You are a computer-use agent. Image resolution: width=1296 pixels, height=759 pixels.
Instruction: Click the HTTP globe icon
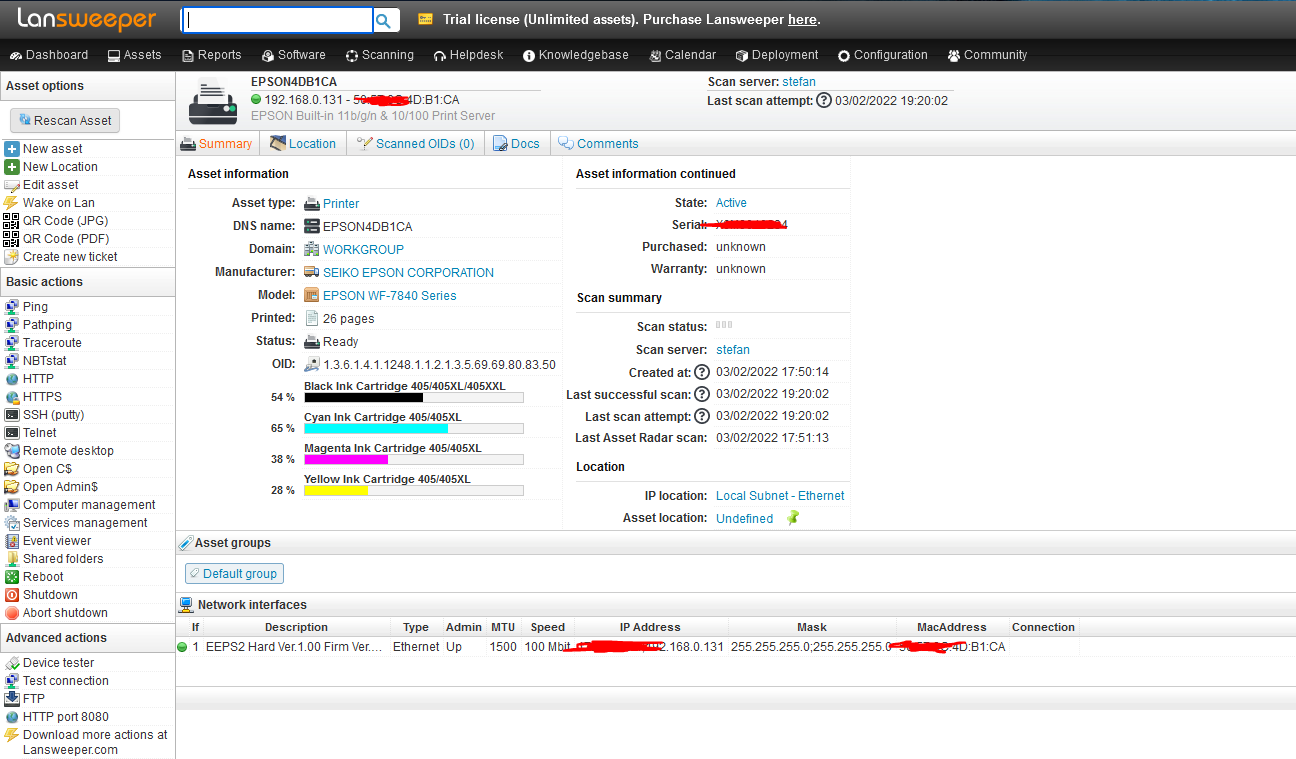pos(12,379)
